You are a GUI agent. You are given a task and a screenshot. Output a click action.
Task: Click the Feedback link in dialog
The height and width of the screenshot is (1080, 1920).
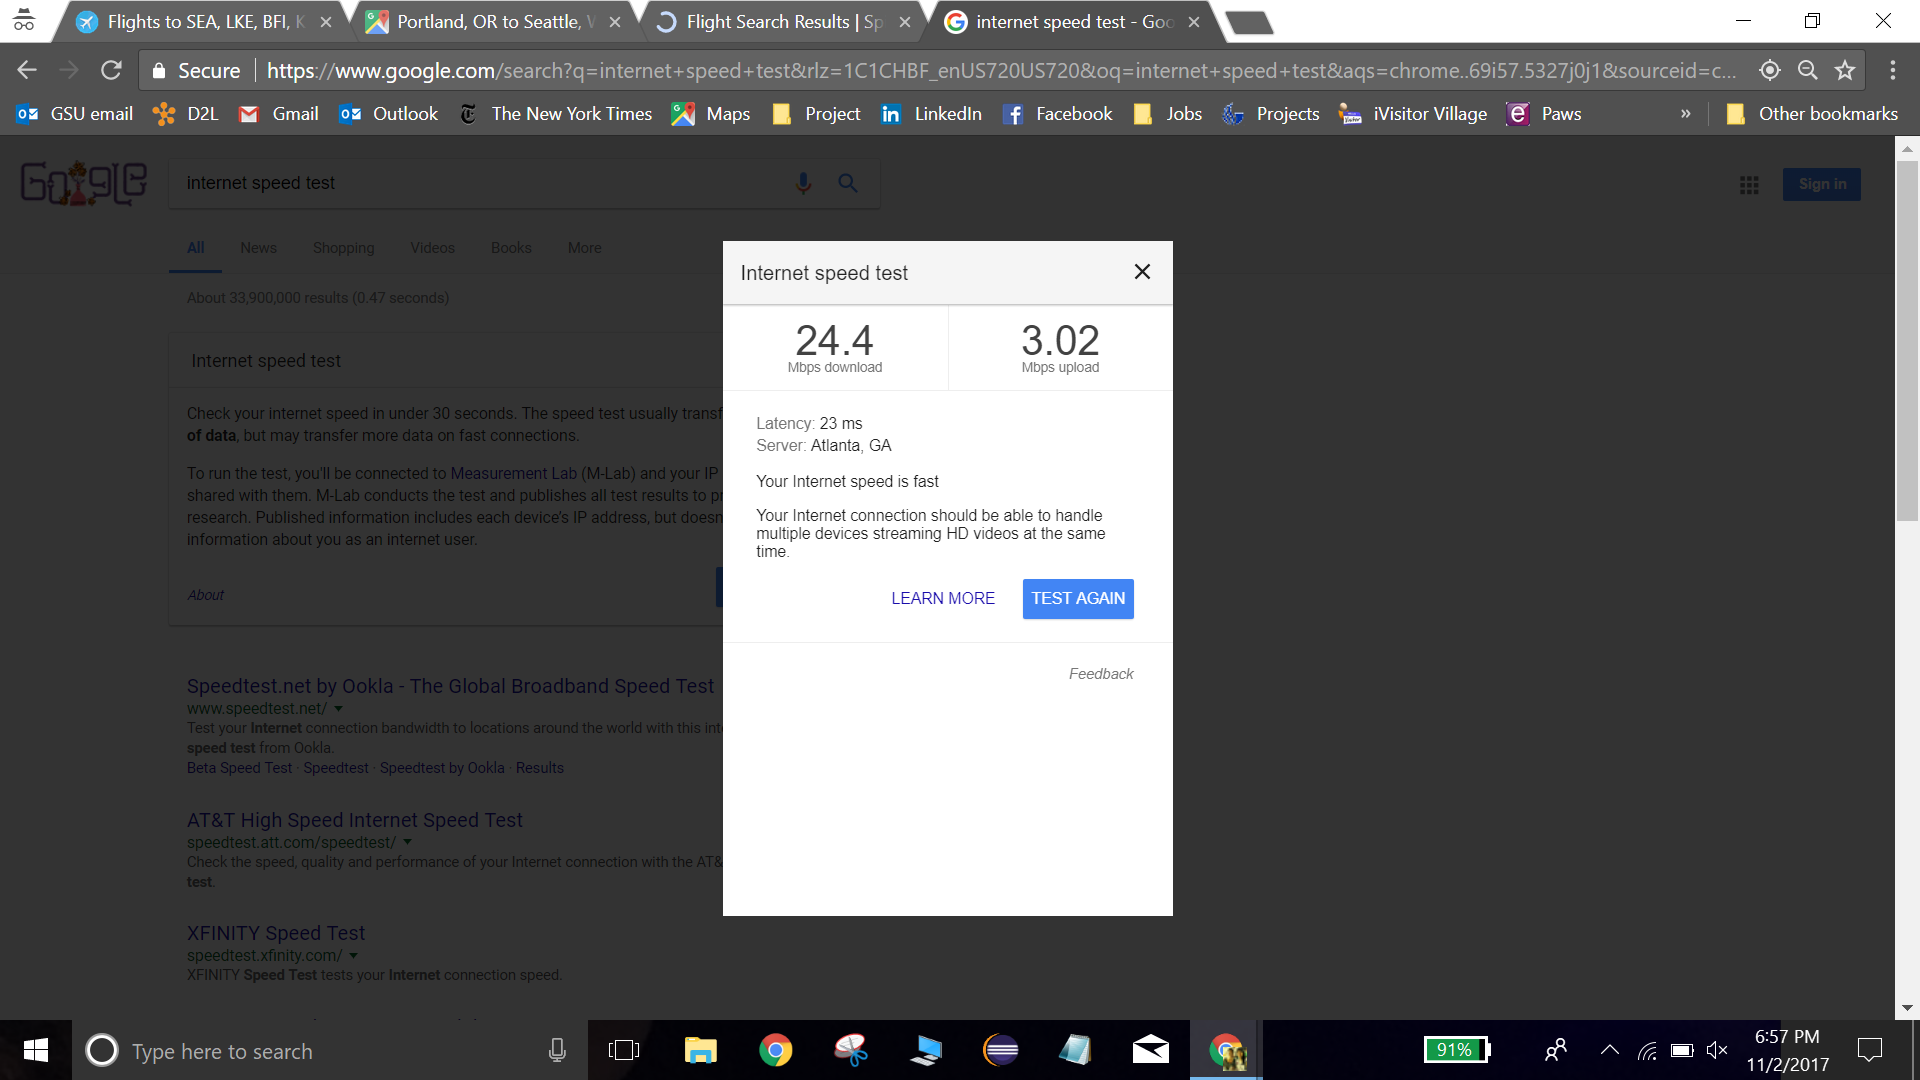tap(1101, 674)
